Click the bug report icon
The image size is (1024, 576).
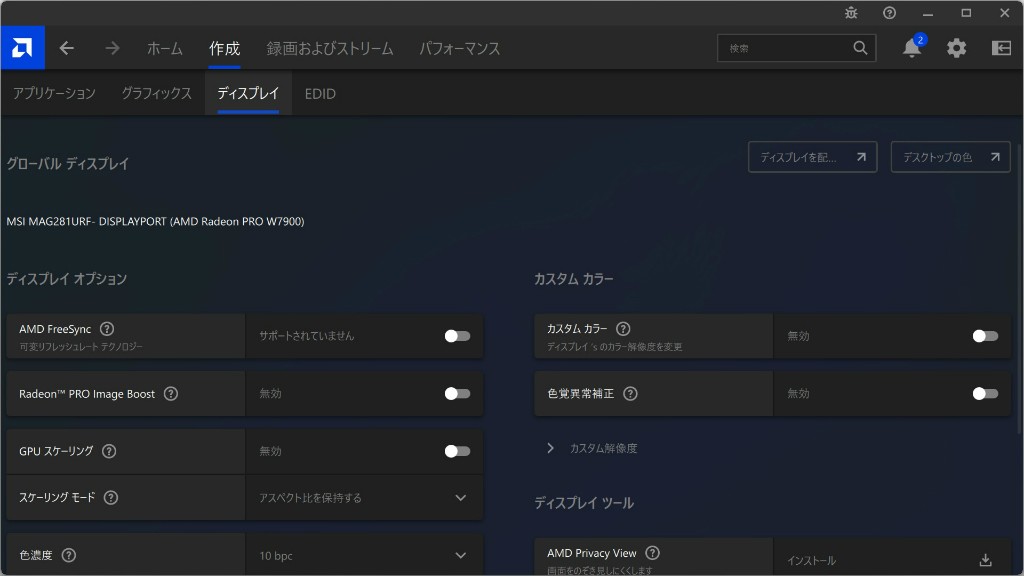click(851, 12)
